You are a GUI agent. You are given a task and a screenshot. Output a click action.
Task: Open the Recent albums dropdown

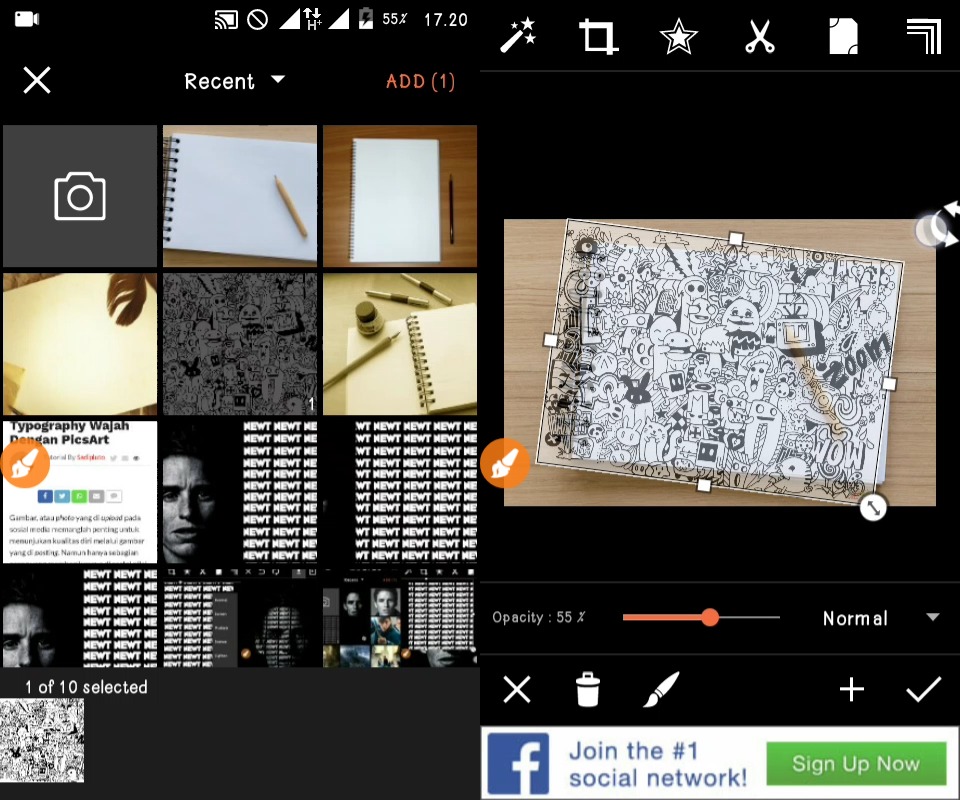tap(234, 81)
